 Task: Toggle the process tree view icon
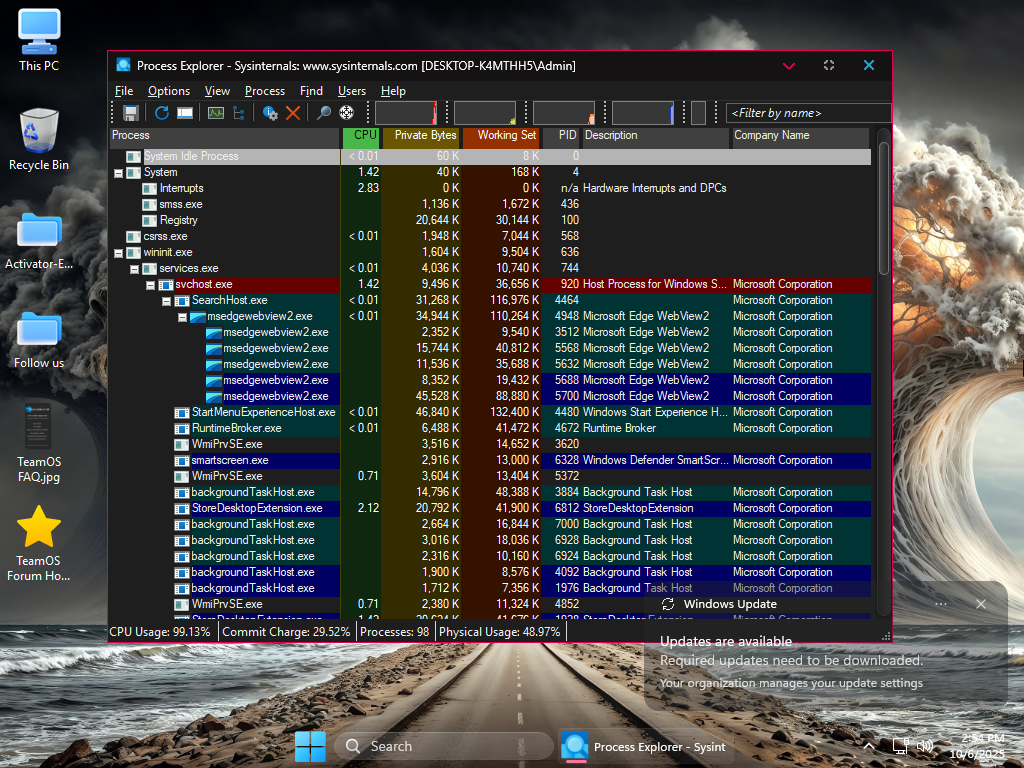[239, 113]
